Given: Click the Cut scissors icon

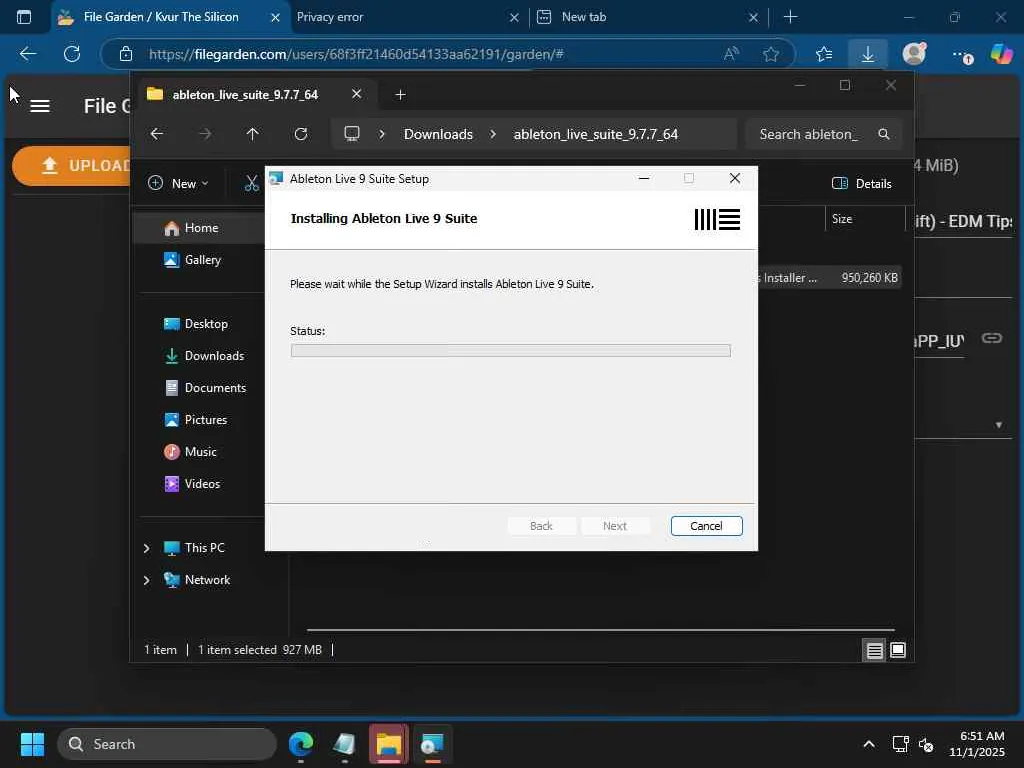Looking at the screenshot, I should click(x=251, y=184).
